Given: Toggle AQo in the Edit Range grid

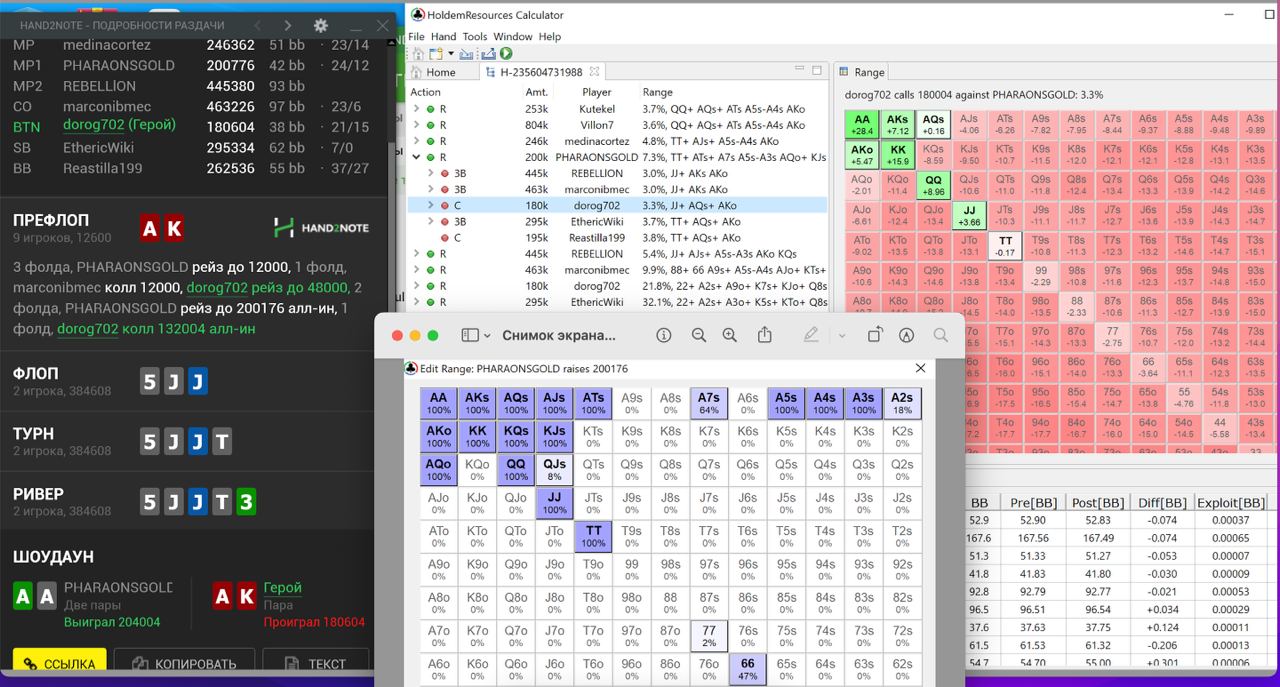Looking at the screenshot, I should (x=439, y=470).
